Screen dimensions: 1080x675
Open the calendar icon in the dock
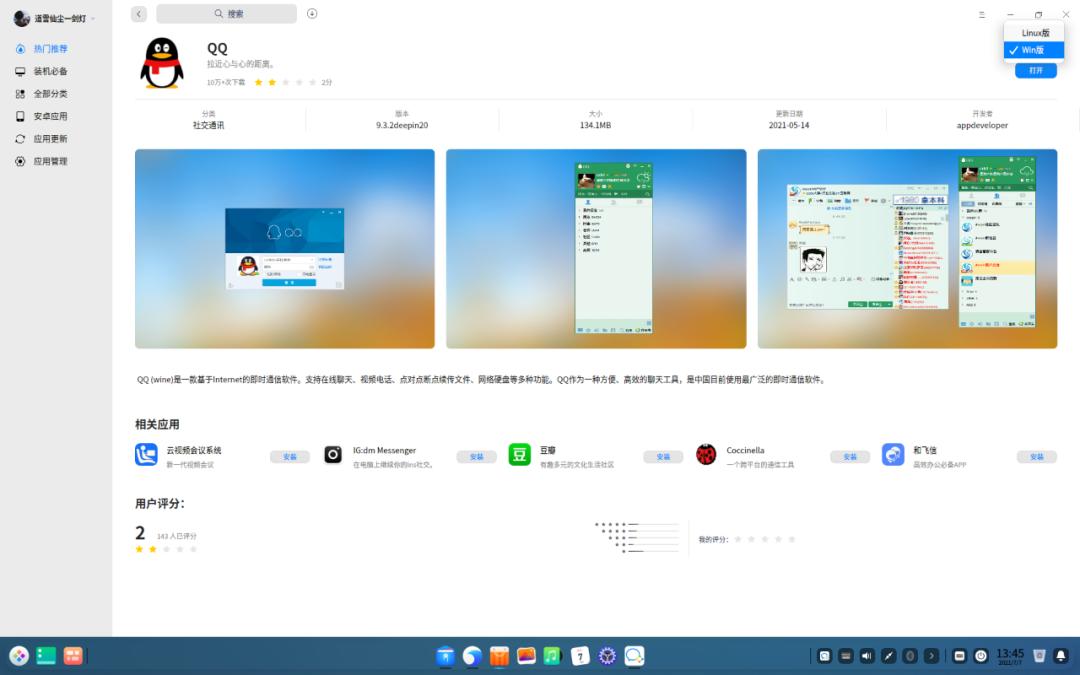point(580,656)
